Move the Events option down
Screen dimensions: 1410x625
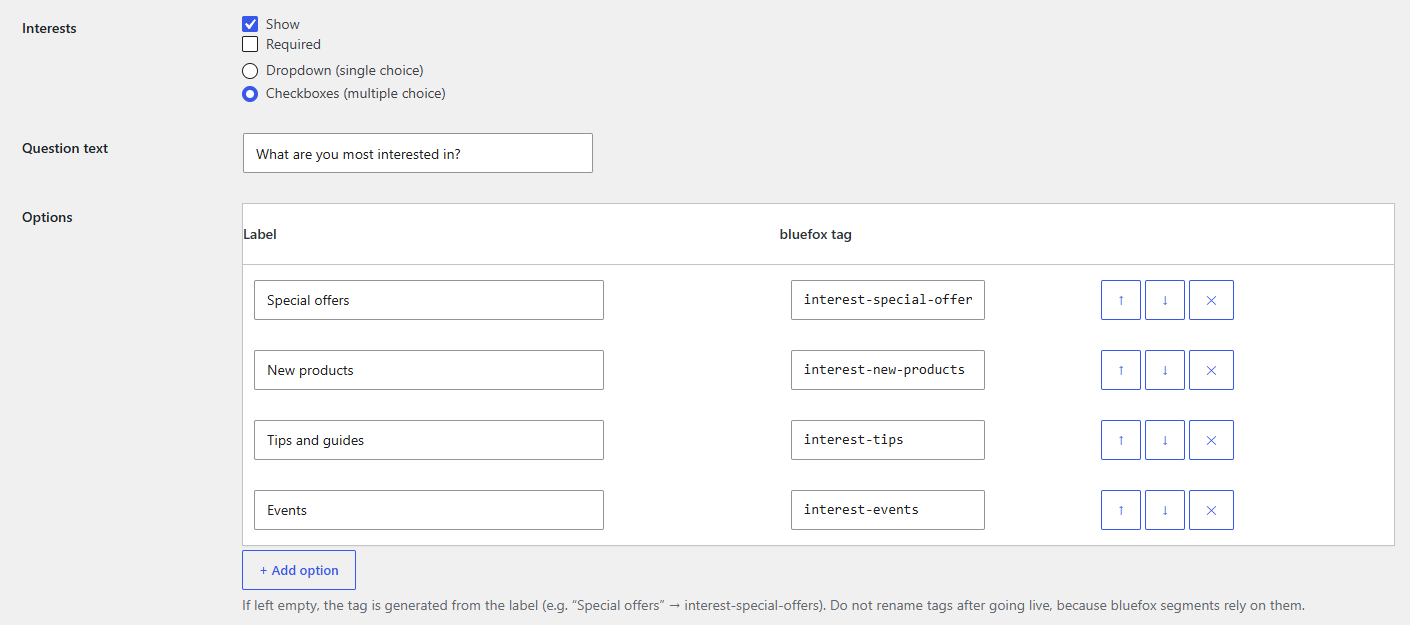click(1165, 510)
